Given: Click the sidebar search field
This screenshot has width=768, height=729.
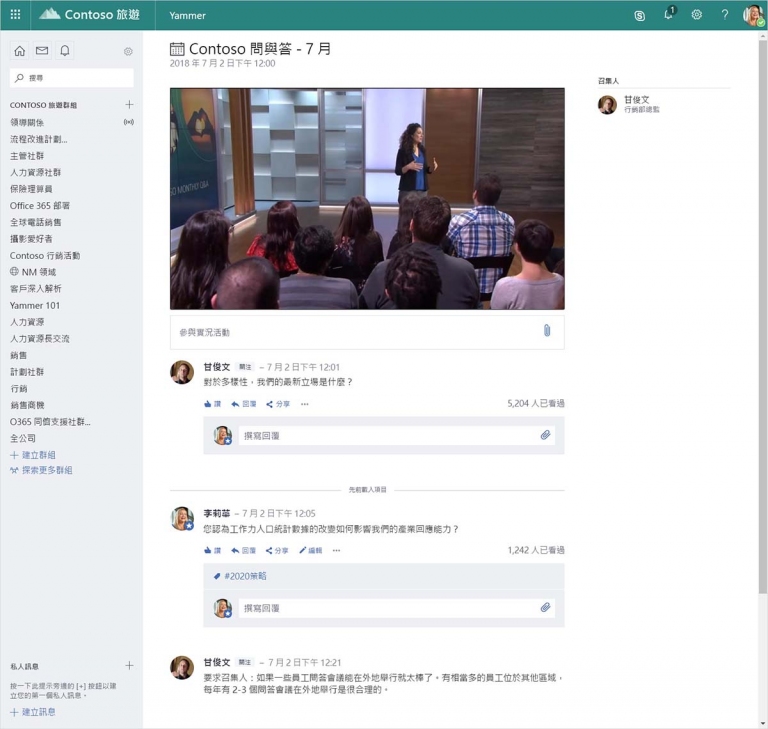Looking at the screenshot, I should tap(72, 78).
